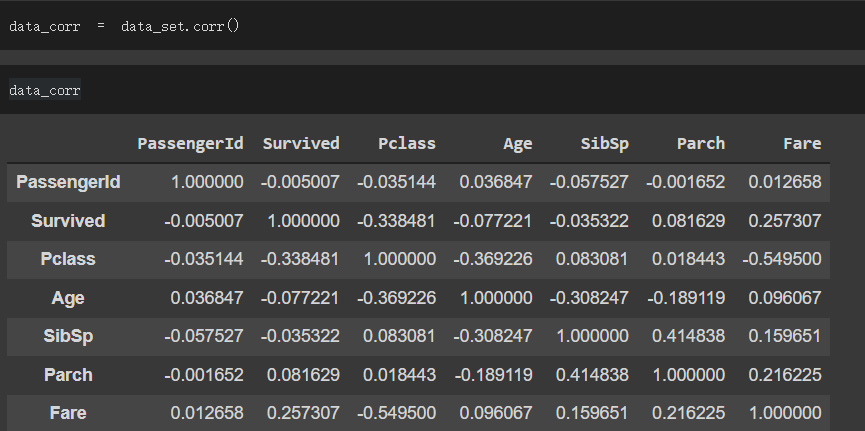Select the Age column header
The image size is (865, 431).
point(517,144)
